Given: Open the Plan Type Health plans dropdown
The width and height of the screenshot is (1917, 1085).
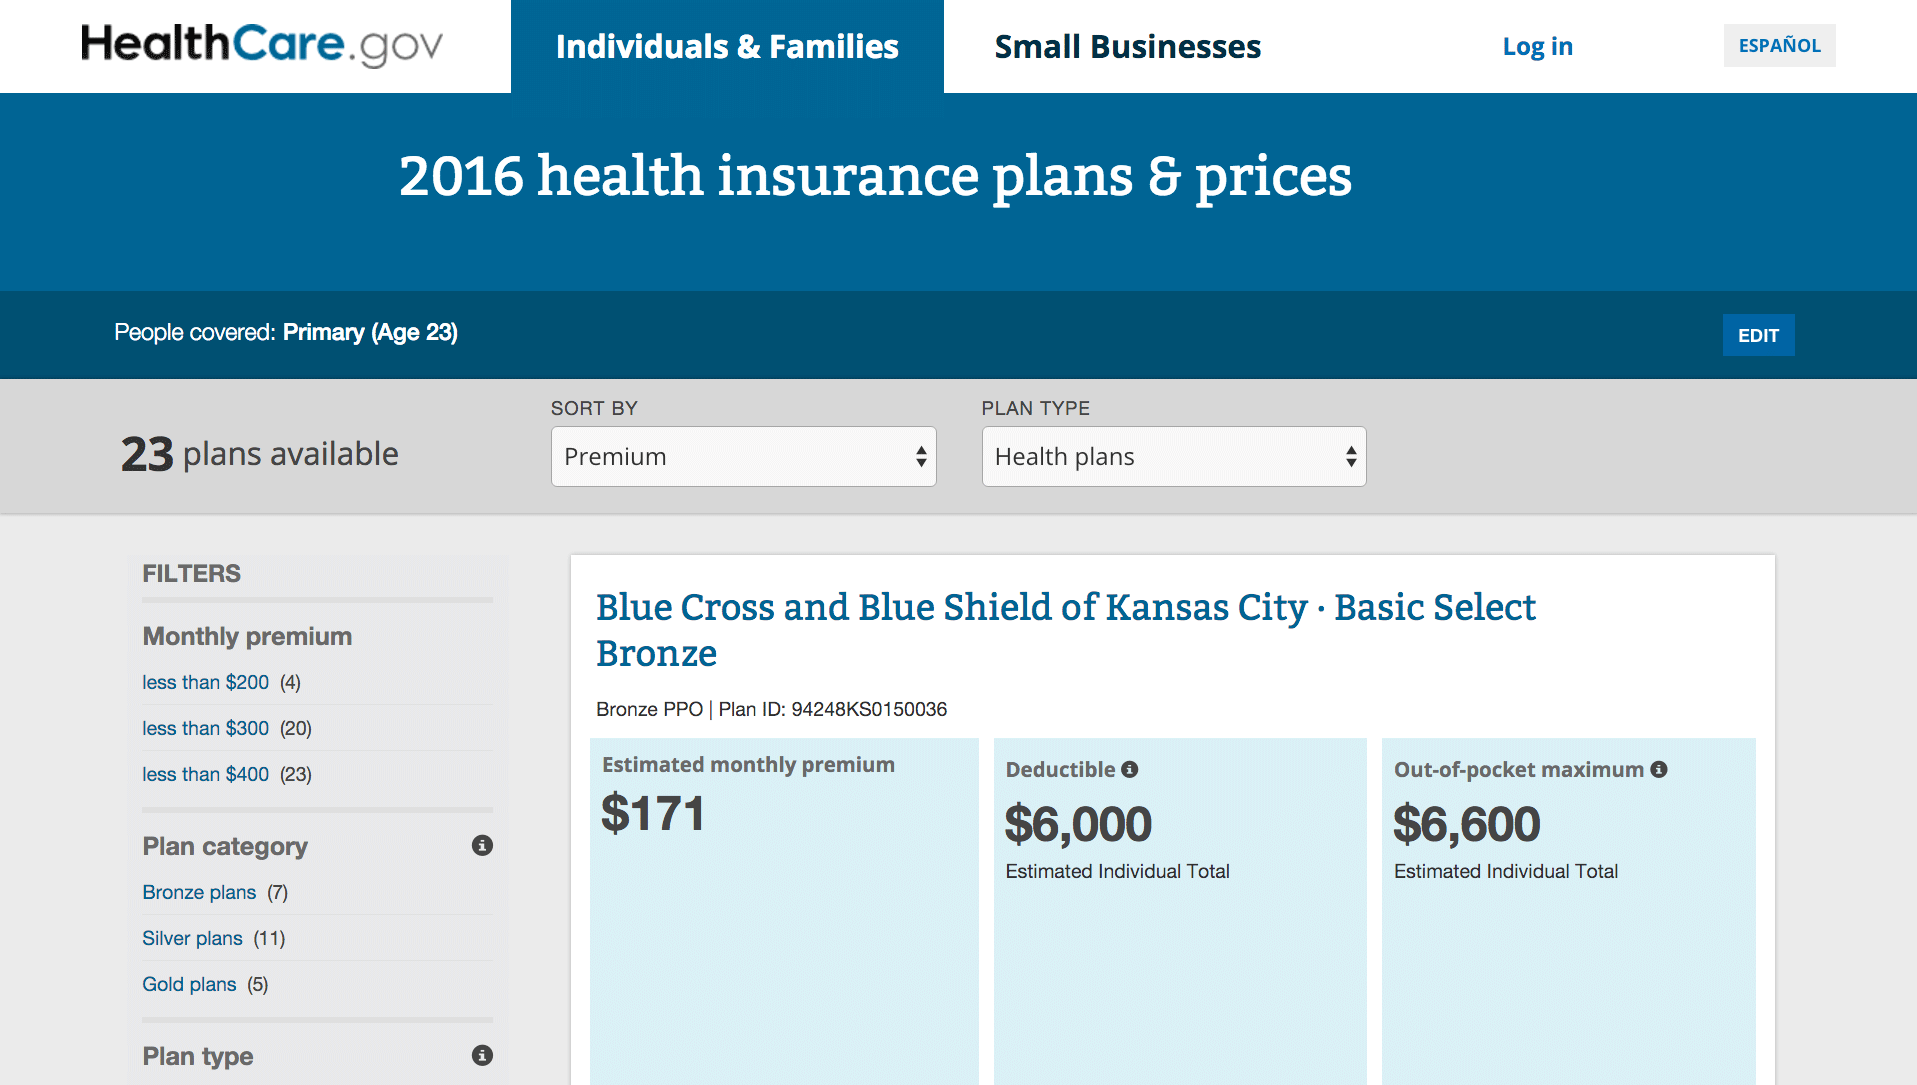Looking at the screenshot, I should 1174,457.
